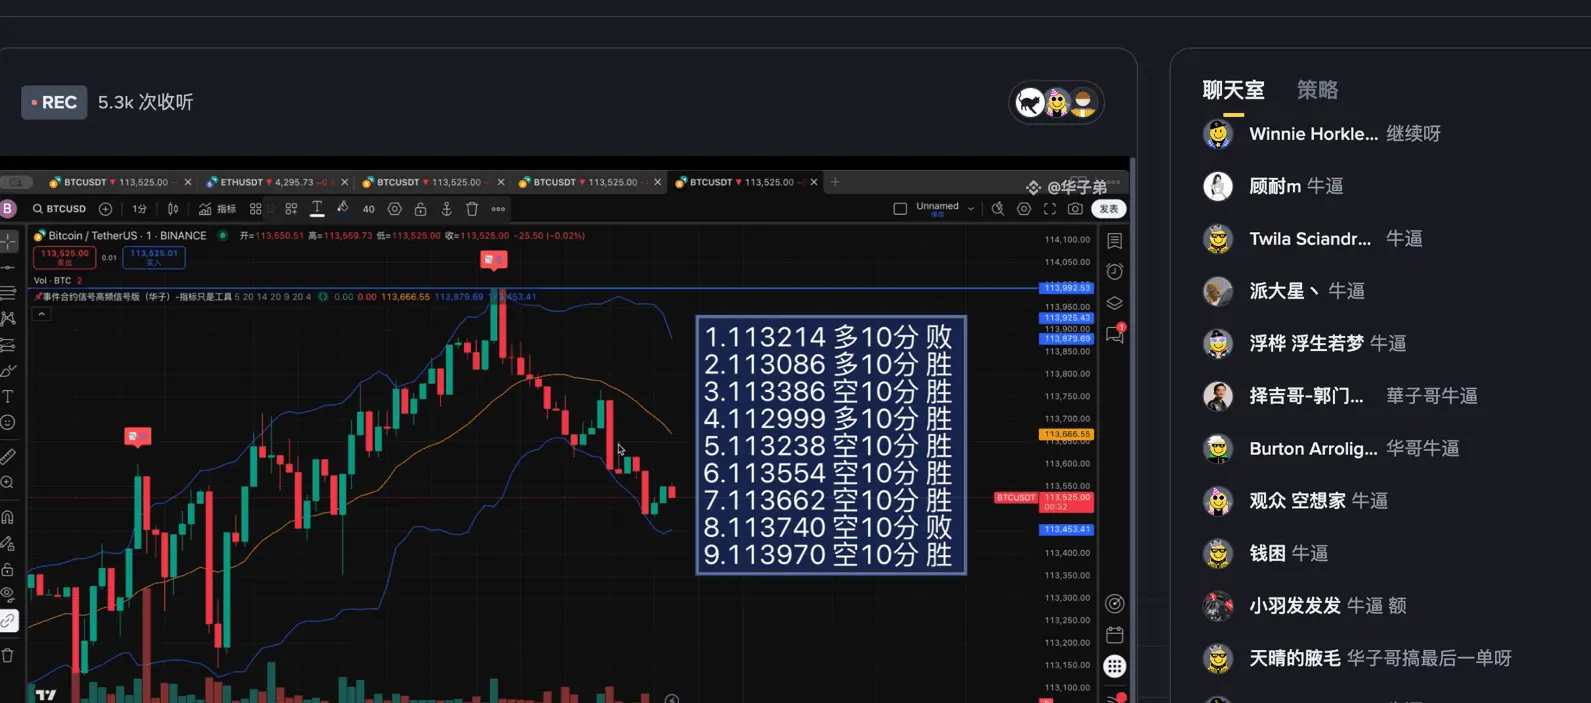Toggle hide all drawings eye icon
Image resolution: width=1591 pixels, height=703 pixels.
pyautogui.click(x=8, y=595)
